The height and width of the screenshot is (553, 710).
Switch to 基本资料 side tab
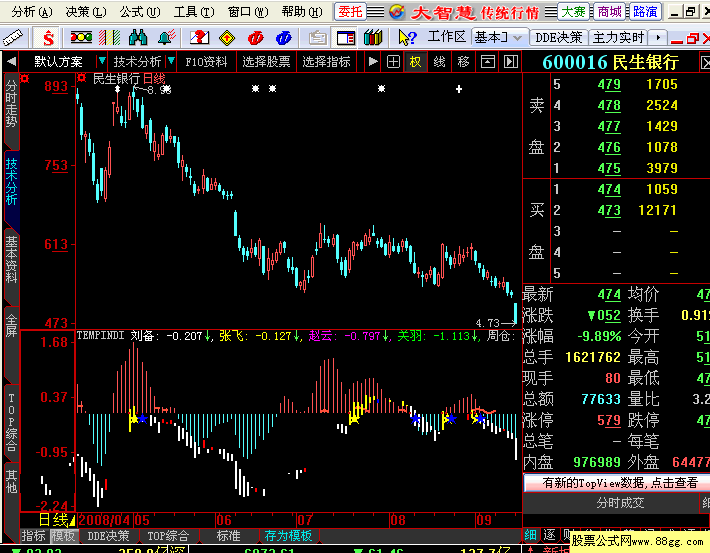click(x=11, y=260)
